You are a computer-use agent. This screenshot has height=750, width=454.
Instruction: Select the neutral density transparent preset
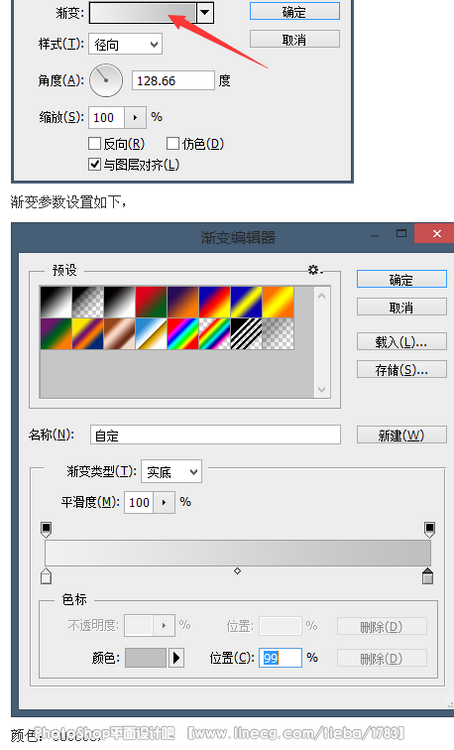278,333
